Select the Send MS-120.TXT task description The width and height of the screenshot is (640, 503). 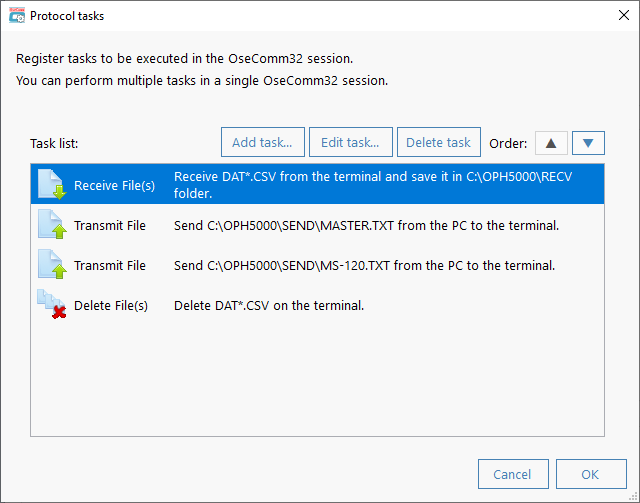click(x=364, y=265)
